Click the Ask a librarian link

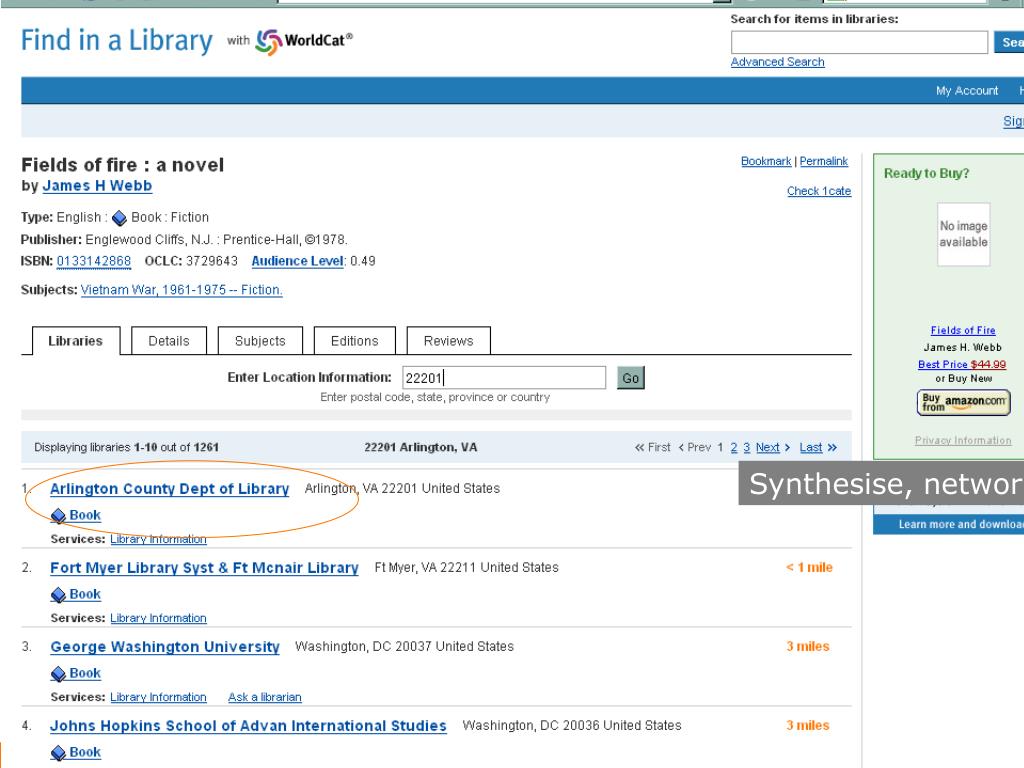click(x=264, y=697)
